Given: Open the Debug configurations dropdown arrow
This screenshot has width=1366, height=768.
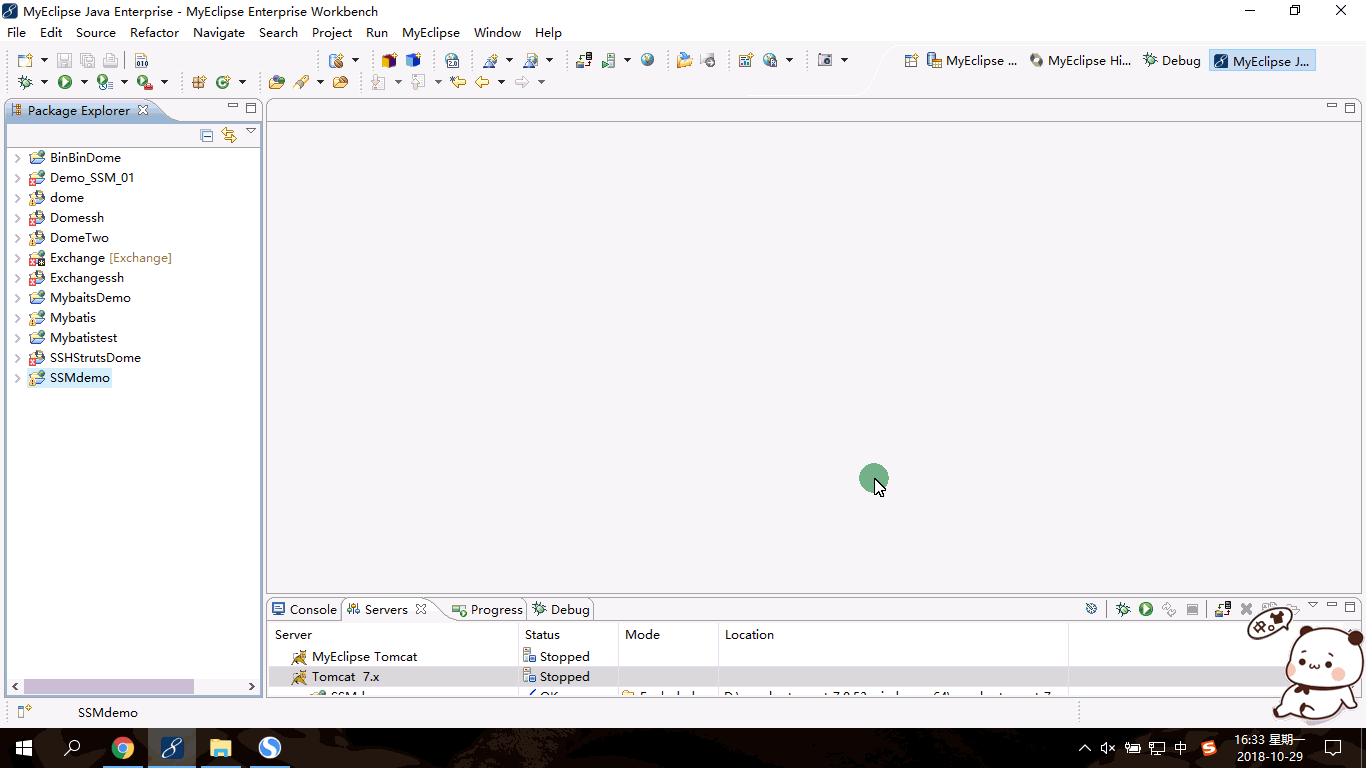Looking at the screenshot, I should [44, 82].
